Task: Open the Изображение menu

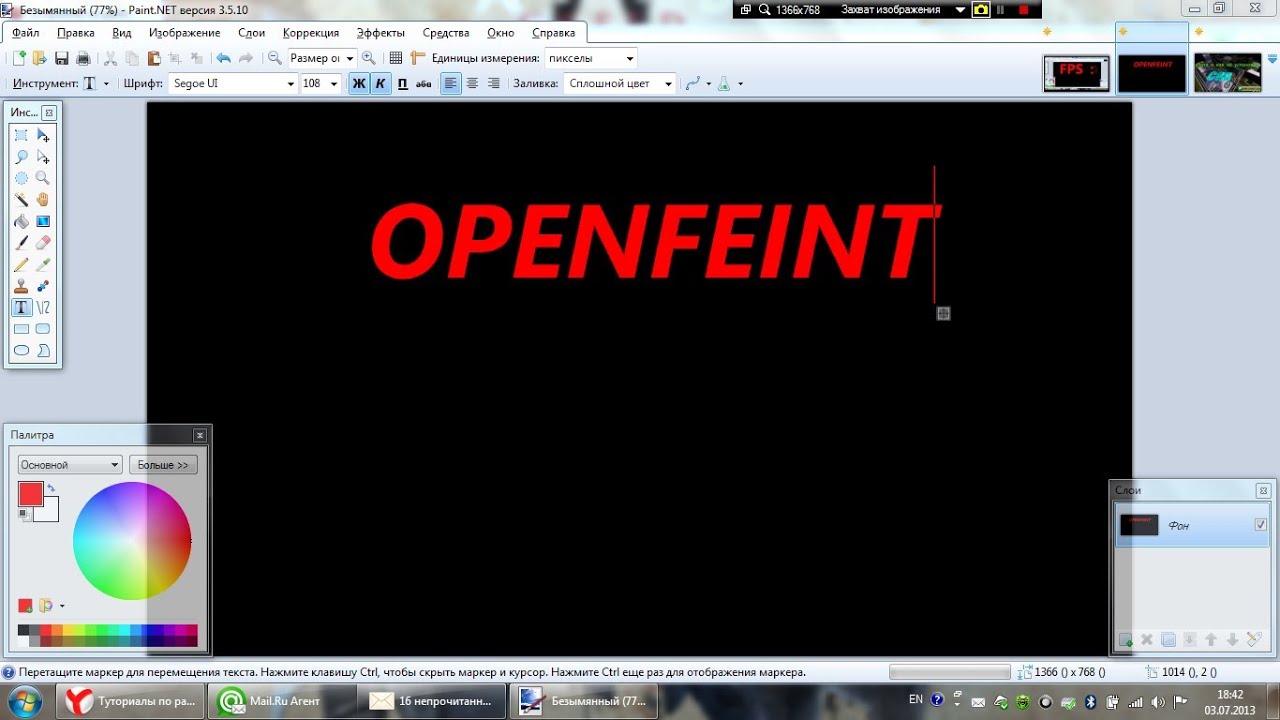Action: pyautogui.click(x=184, y=33)
